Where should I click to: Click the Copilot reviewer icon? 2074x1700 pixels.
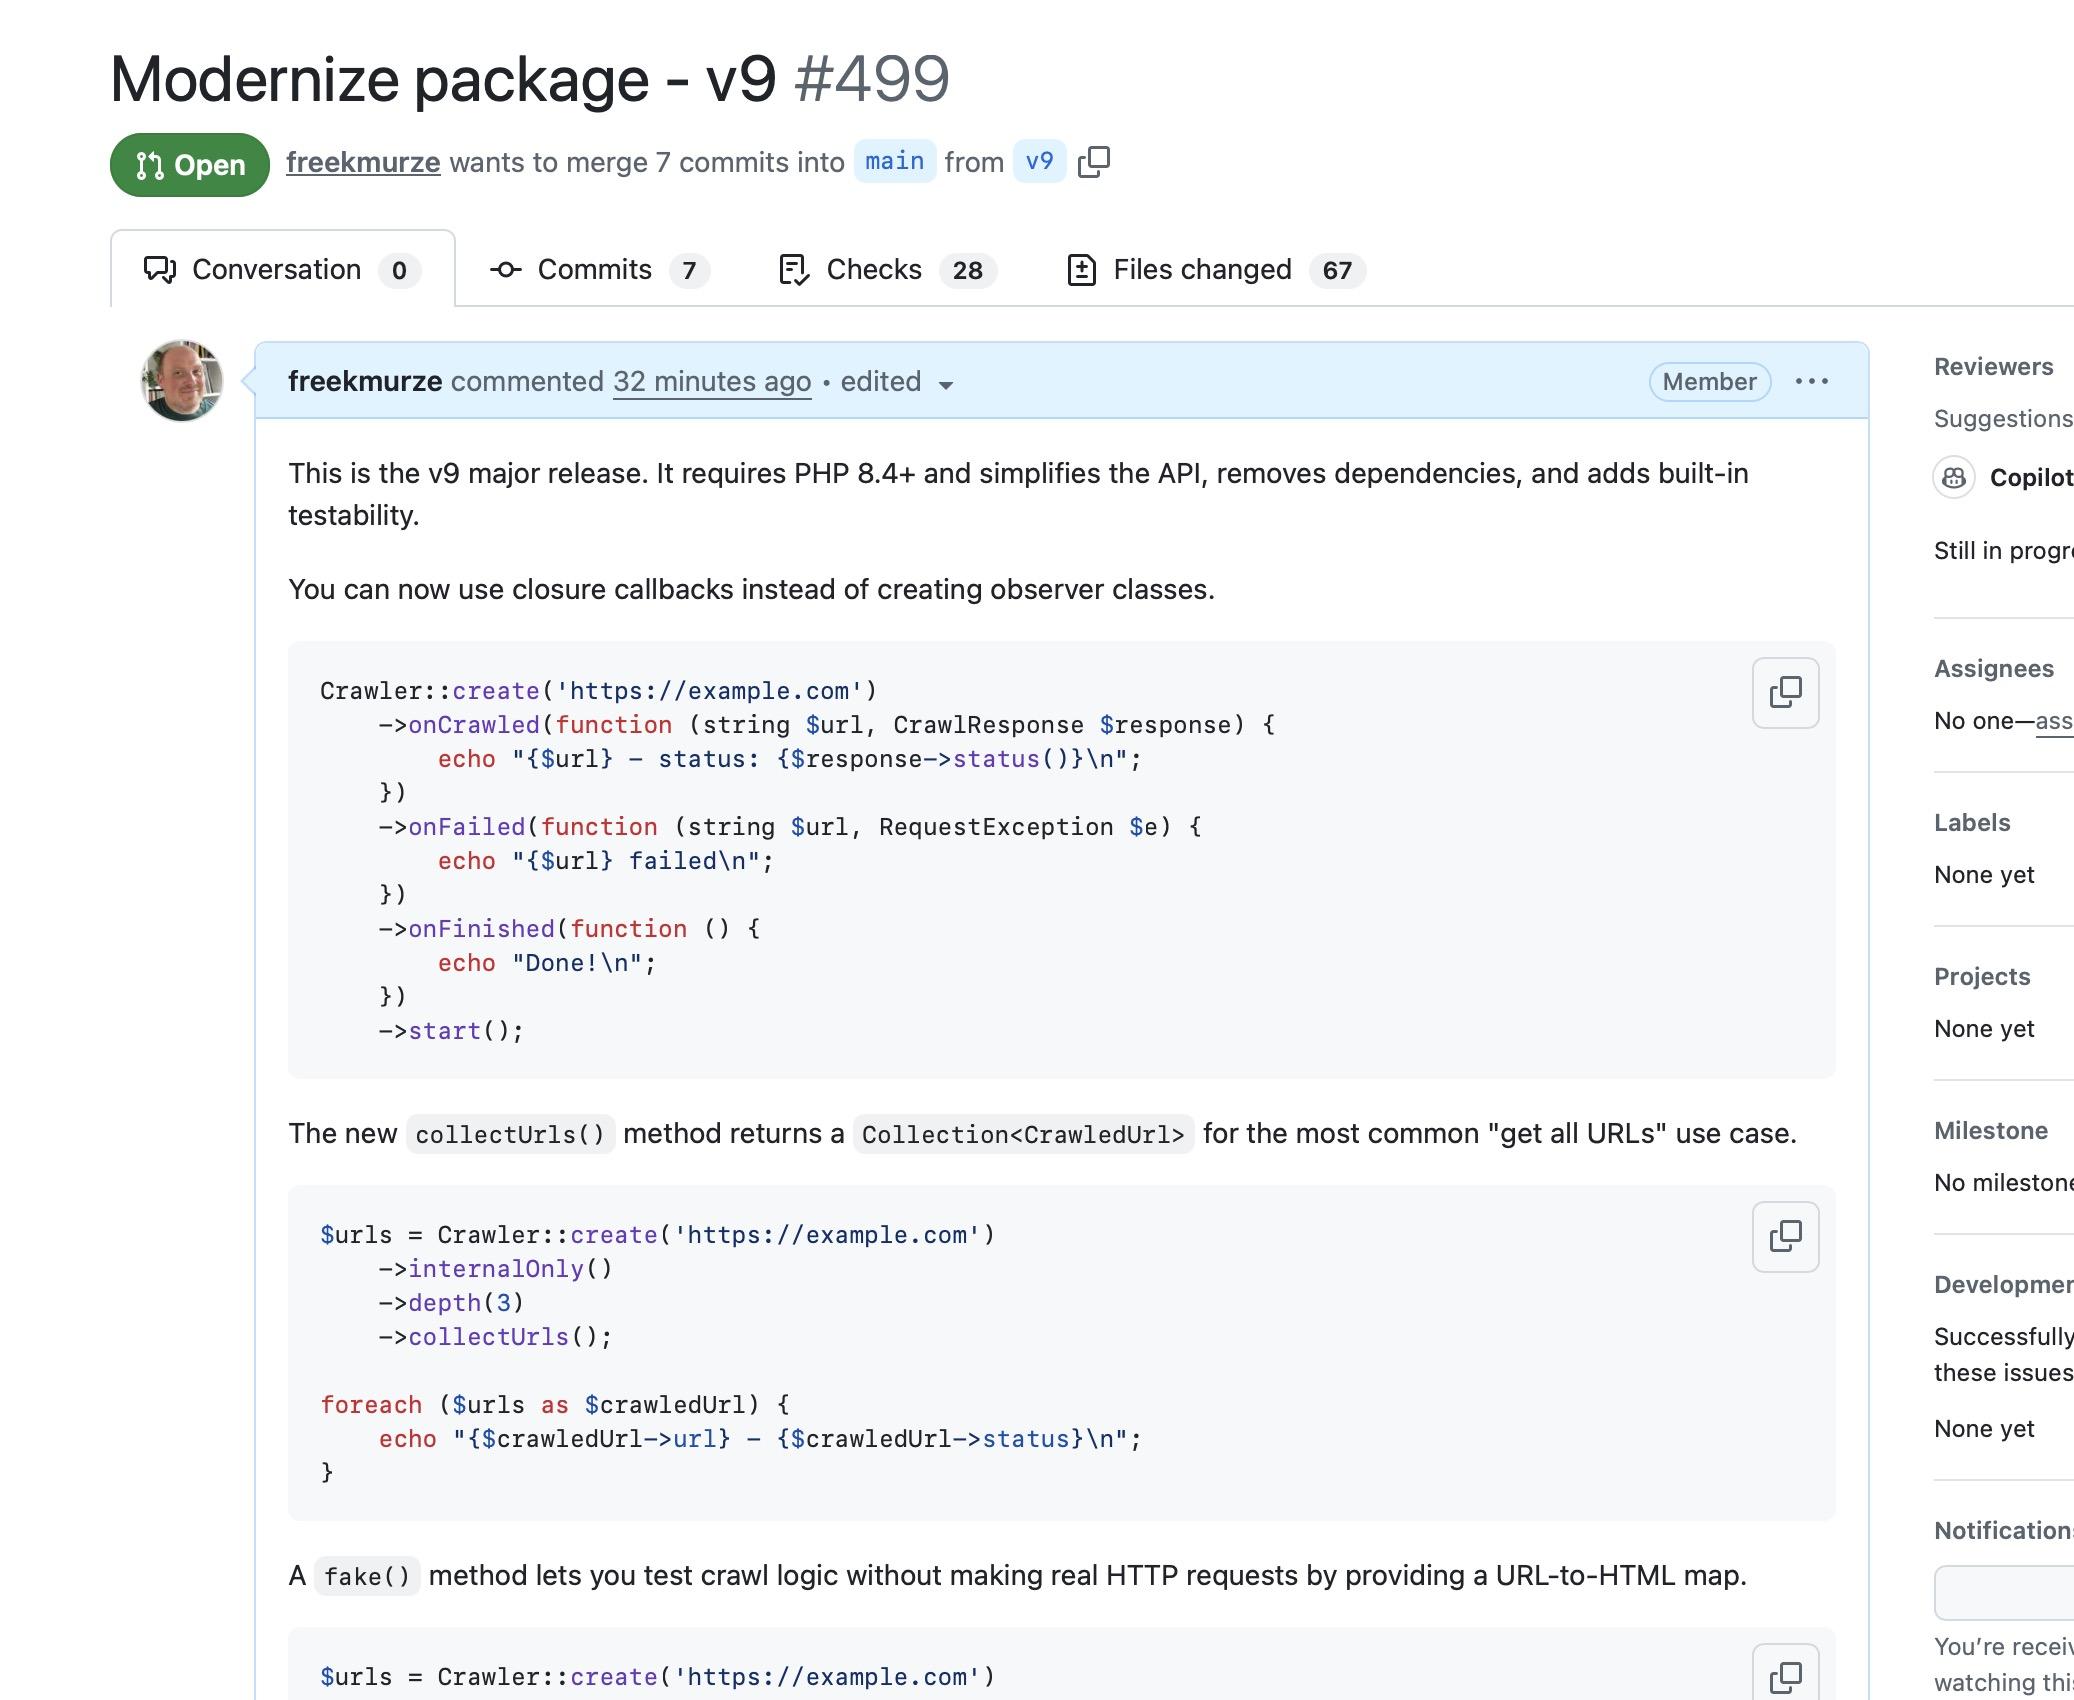coord(1954,477)
